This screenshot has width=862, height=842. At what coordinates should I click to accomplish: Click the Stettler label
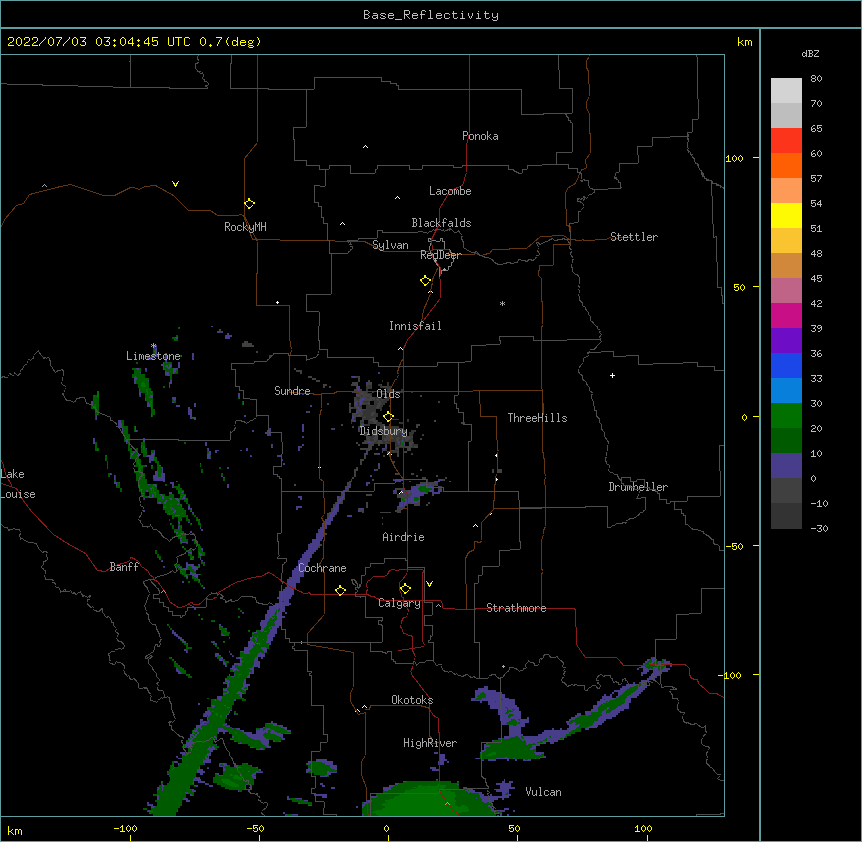pos(634,237)
